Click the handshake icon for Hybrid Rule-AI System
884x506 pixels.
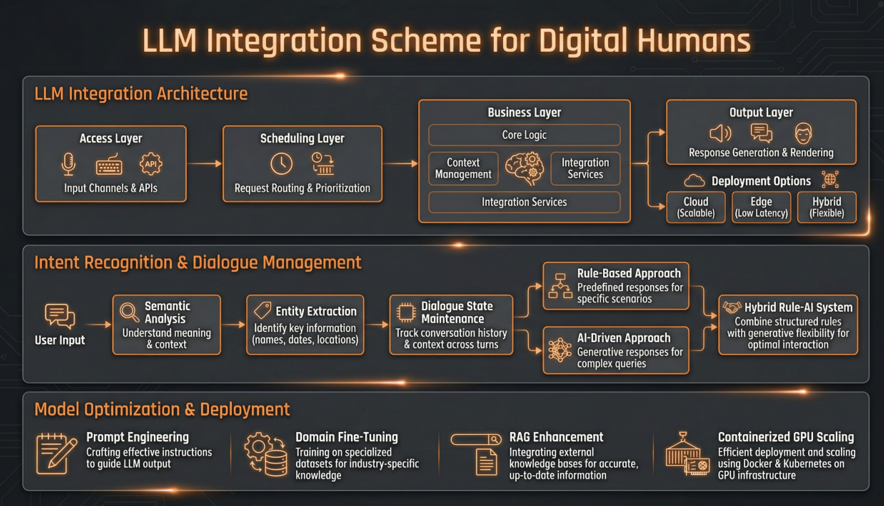(x=732, y=308)
